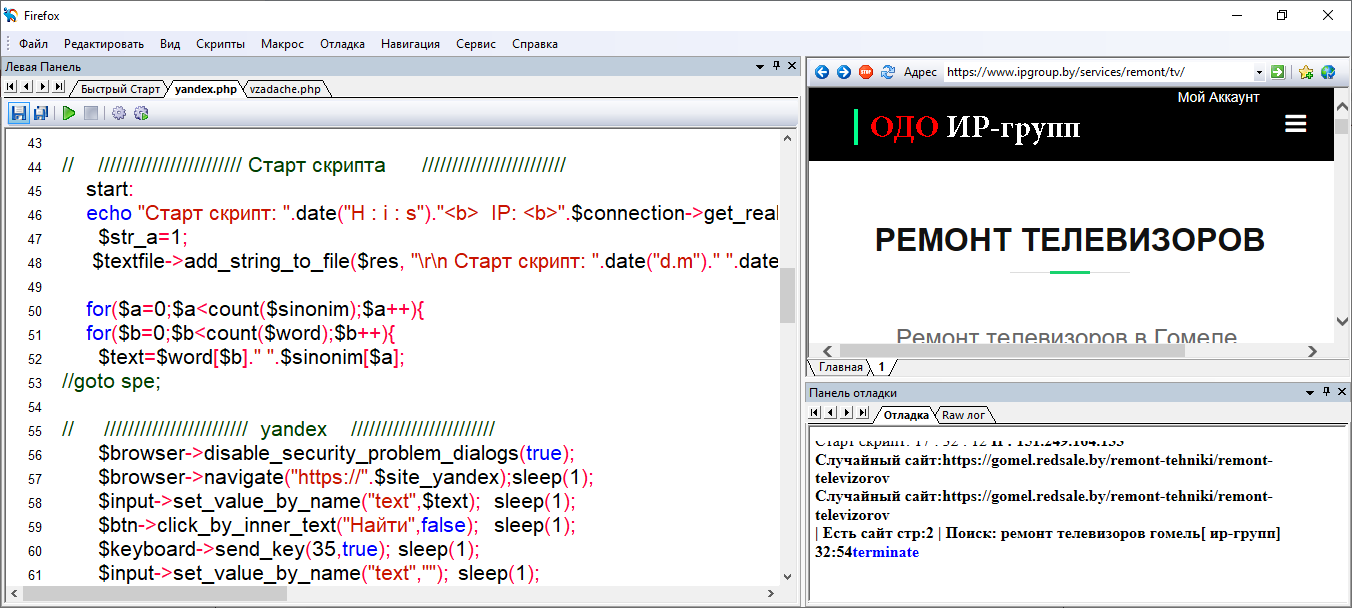Click the Save all files icon
The height and width of the screenshot is (608, 1352).
(x=41, y=113)
